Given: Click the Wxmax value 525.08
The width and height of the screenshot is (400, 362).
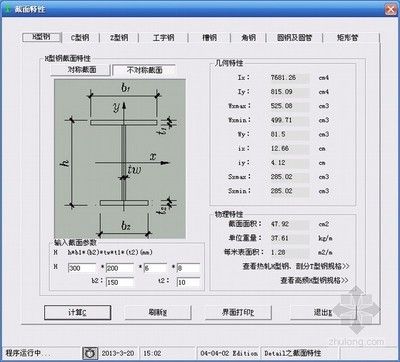Looking at the screenshot, I should point(289,106).
